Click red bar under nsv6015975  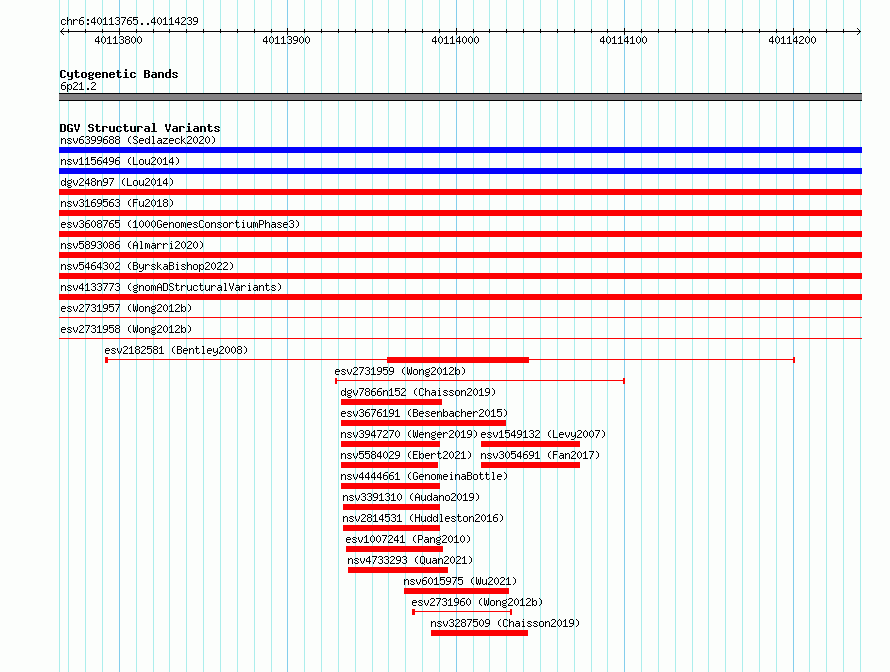[x=456, y=591]
